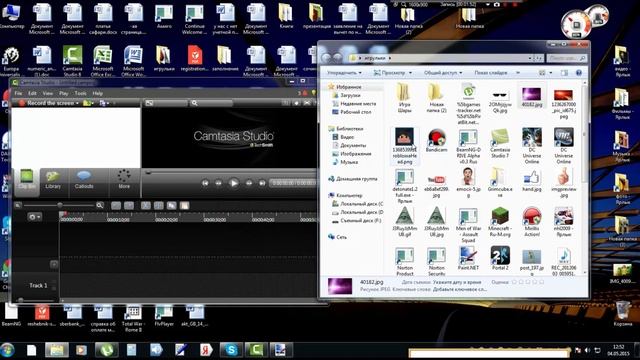640x360 pixels.
Task: Click the Explorer help question mark icon
Action: 578,73
